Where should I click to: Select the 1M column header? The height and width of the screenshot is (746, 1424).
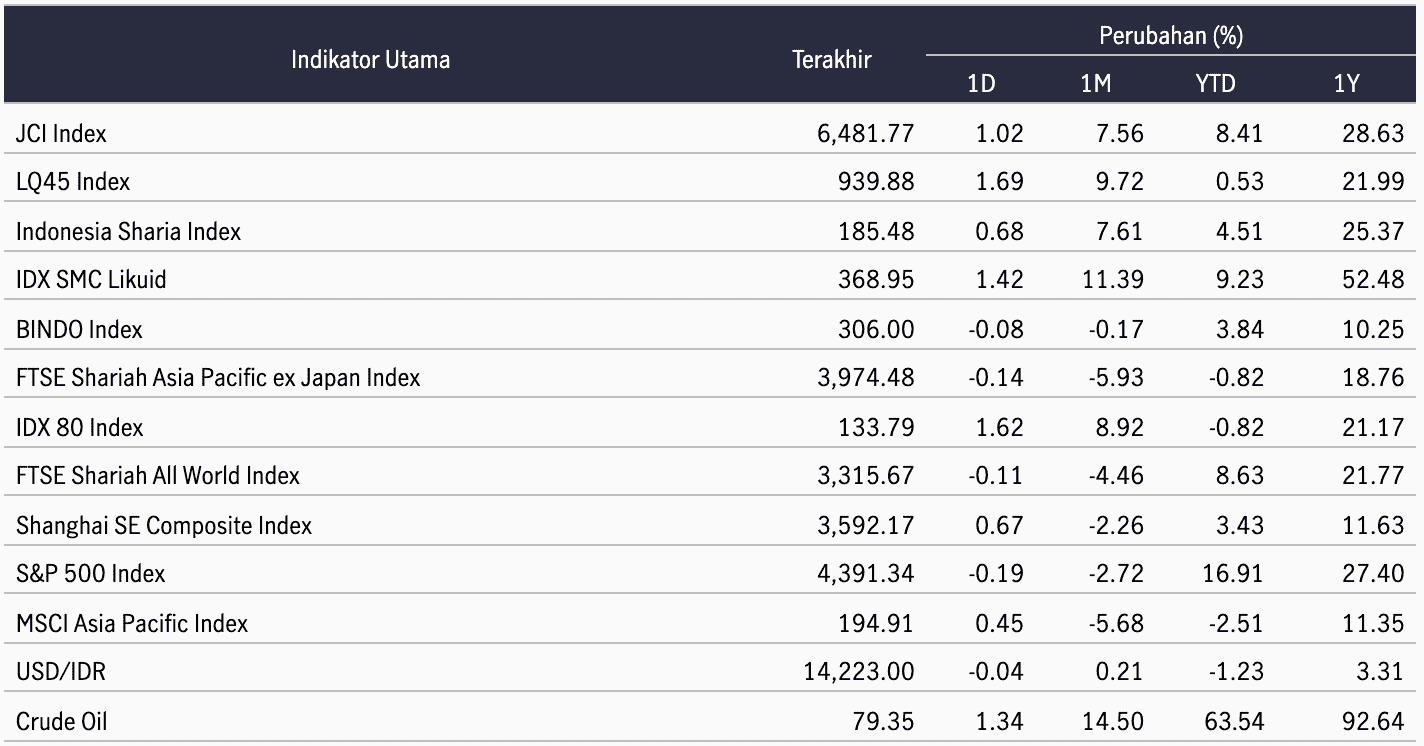[x=1096, y=84]
